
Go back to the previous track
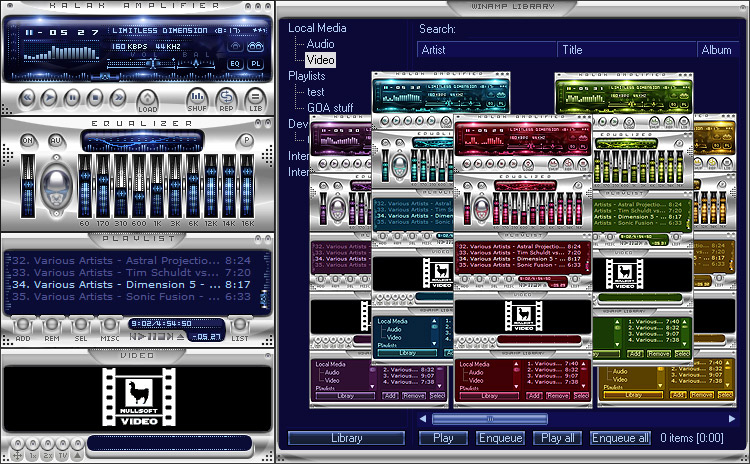27,96
